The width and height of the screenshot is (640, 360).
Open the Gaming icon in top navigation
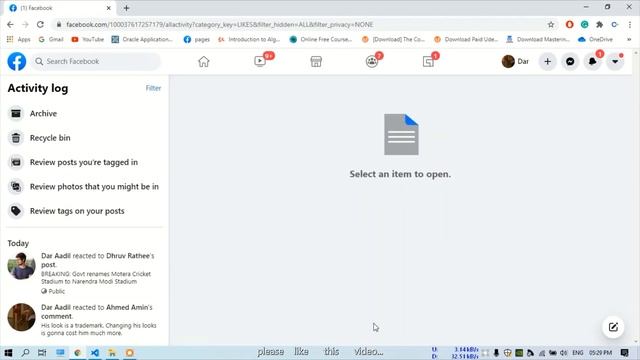pos(428,62)
